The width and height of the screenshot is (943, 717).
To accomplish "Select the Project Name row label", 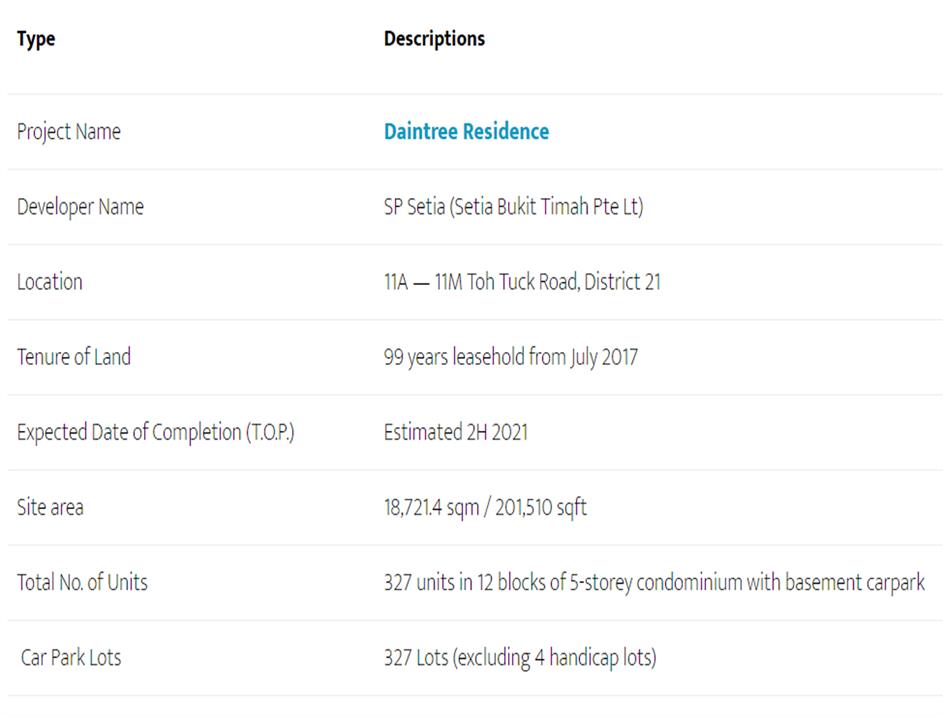I will [69, 132].
